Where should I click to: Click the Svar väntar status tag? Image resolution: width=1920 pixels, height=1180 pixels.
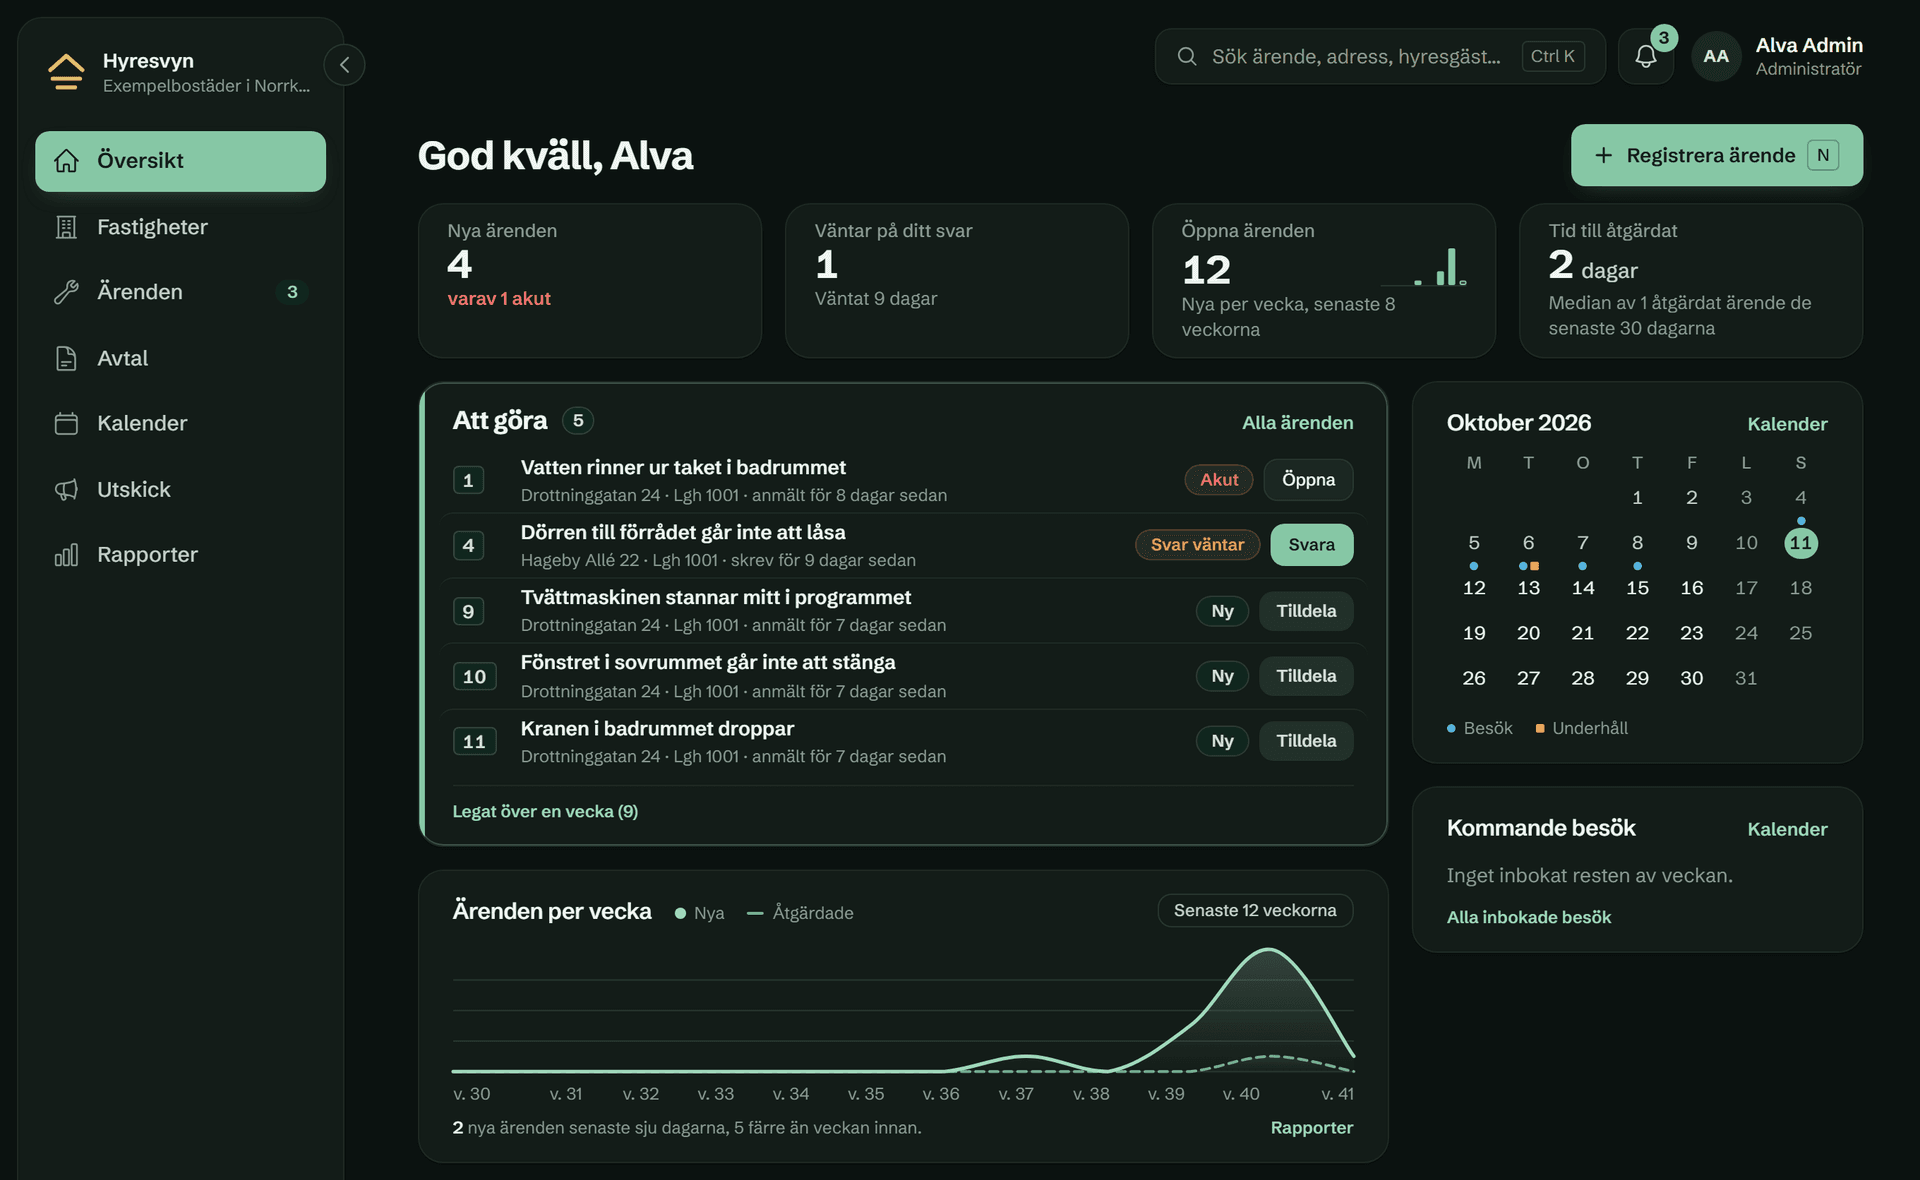[x=1197, y=545]
